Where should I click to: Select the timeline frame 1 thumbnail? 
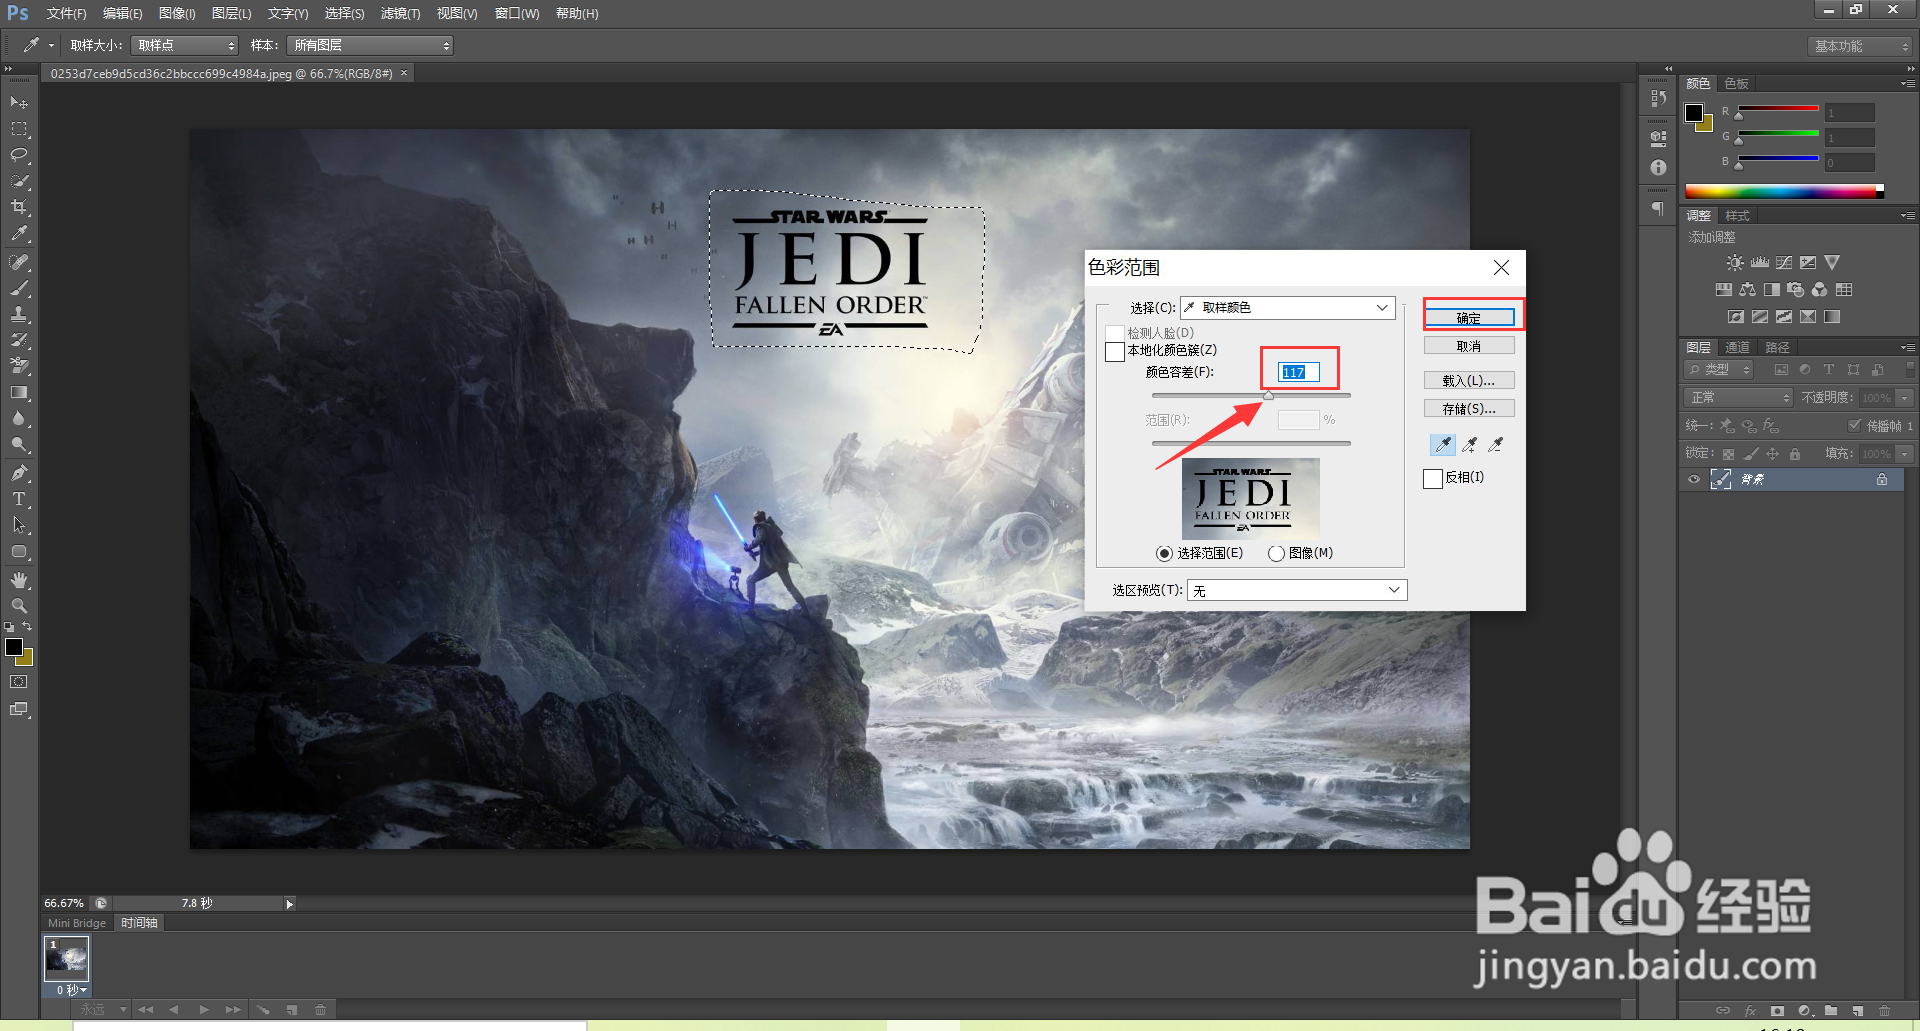67,959
